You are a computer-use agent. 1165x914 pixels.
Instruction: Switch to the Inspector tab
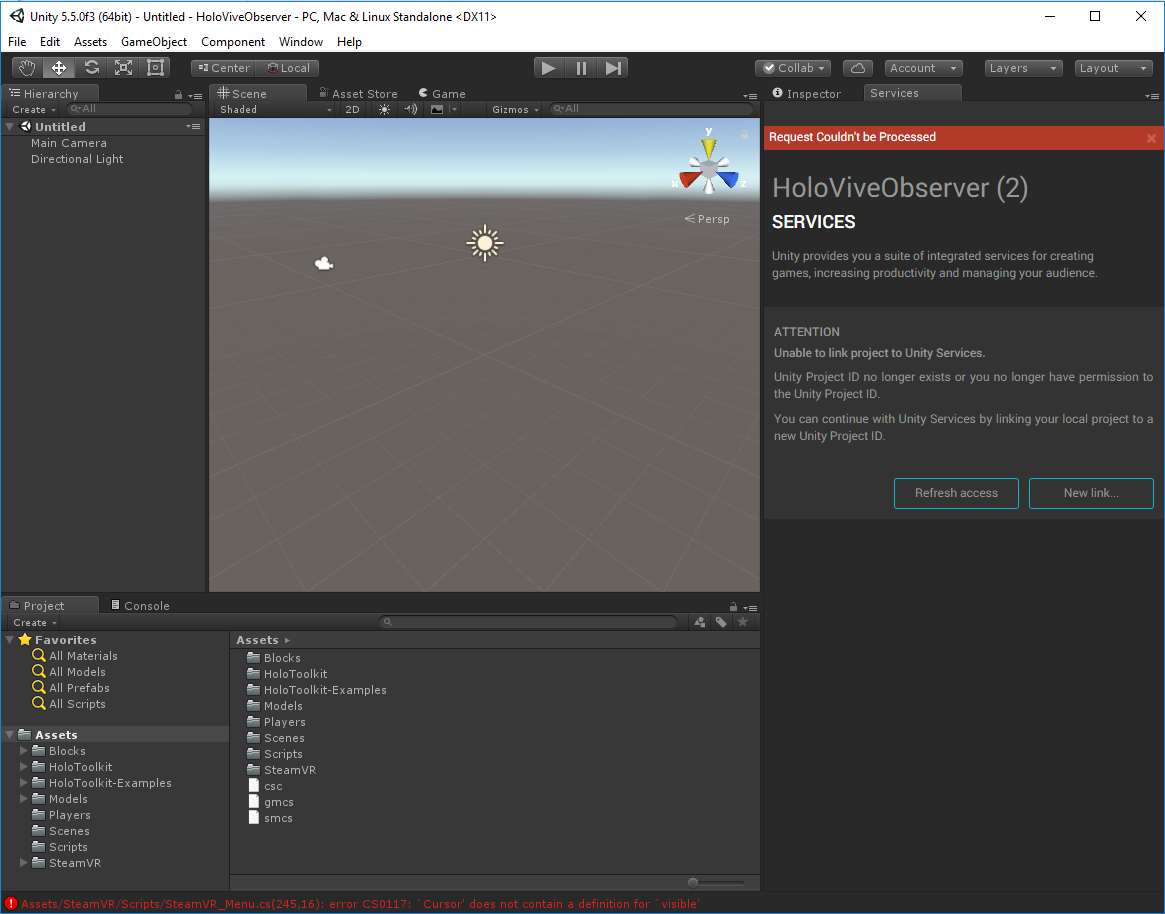pyautogui.click(x=807, y=94)
